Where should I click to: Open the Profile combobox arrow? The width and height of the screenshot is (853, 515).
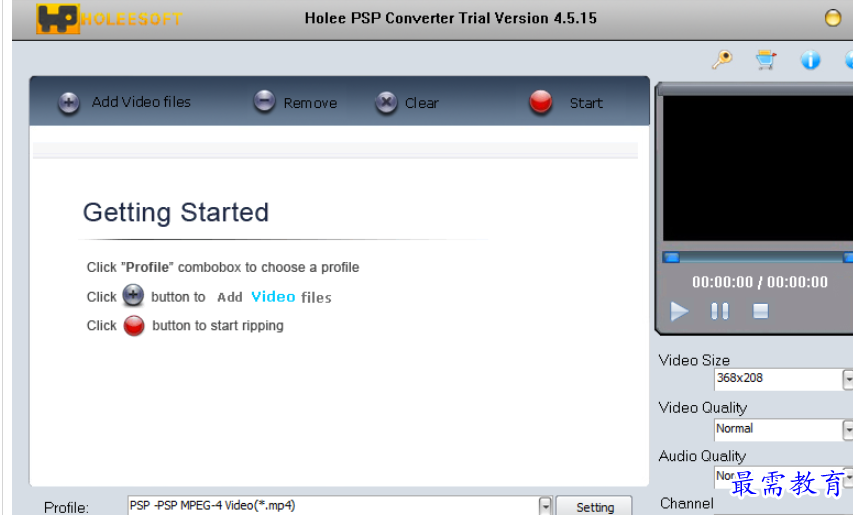pos(546,506)
